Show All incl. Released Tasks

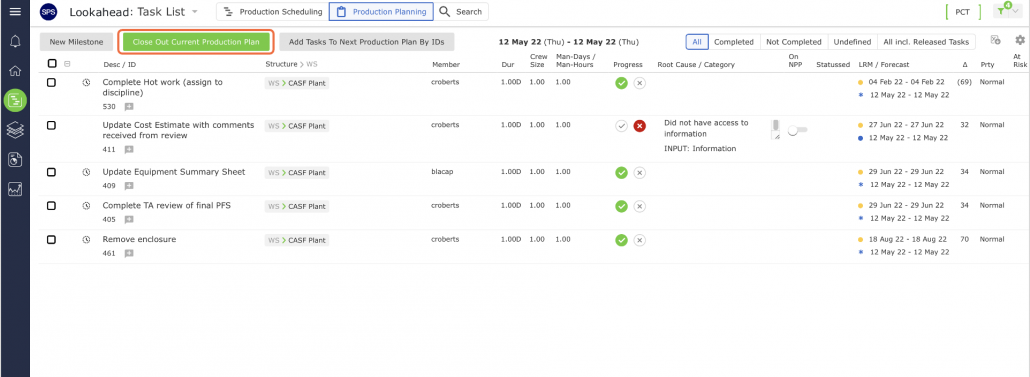[x=926, y=41]
